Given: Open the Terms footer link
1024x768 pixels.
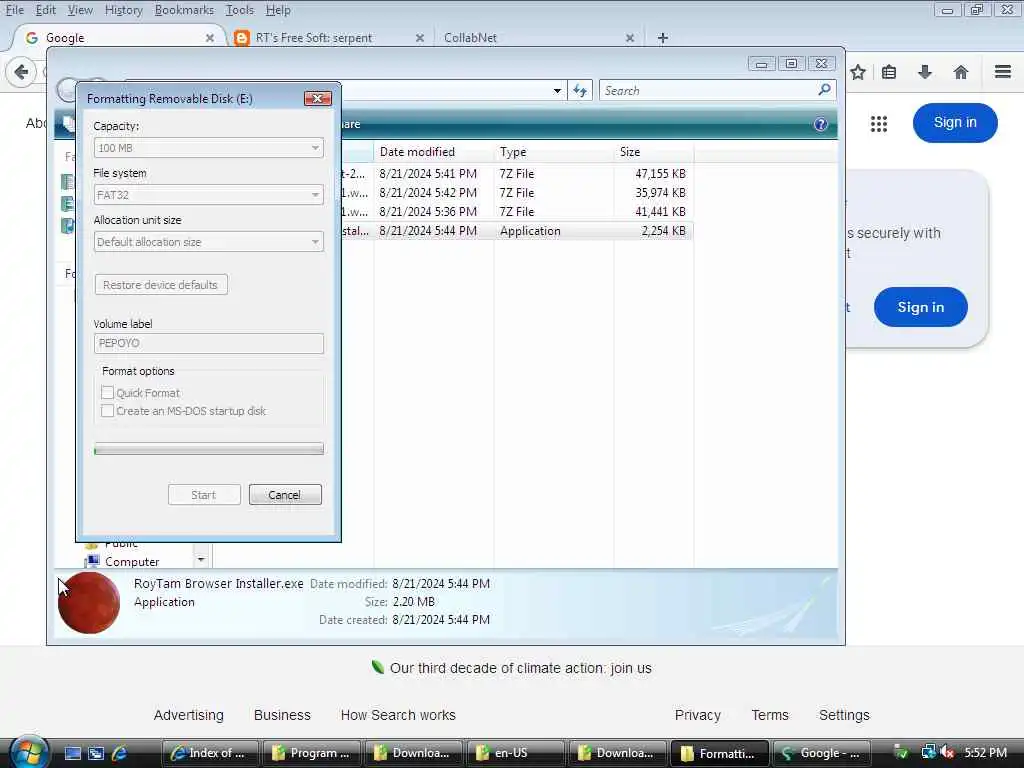Looking at the screenshot, I should (x=770, y=715).
